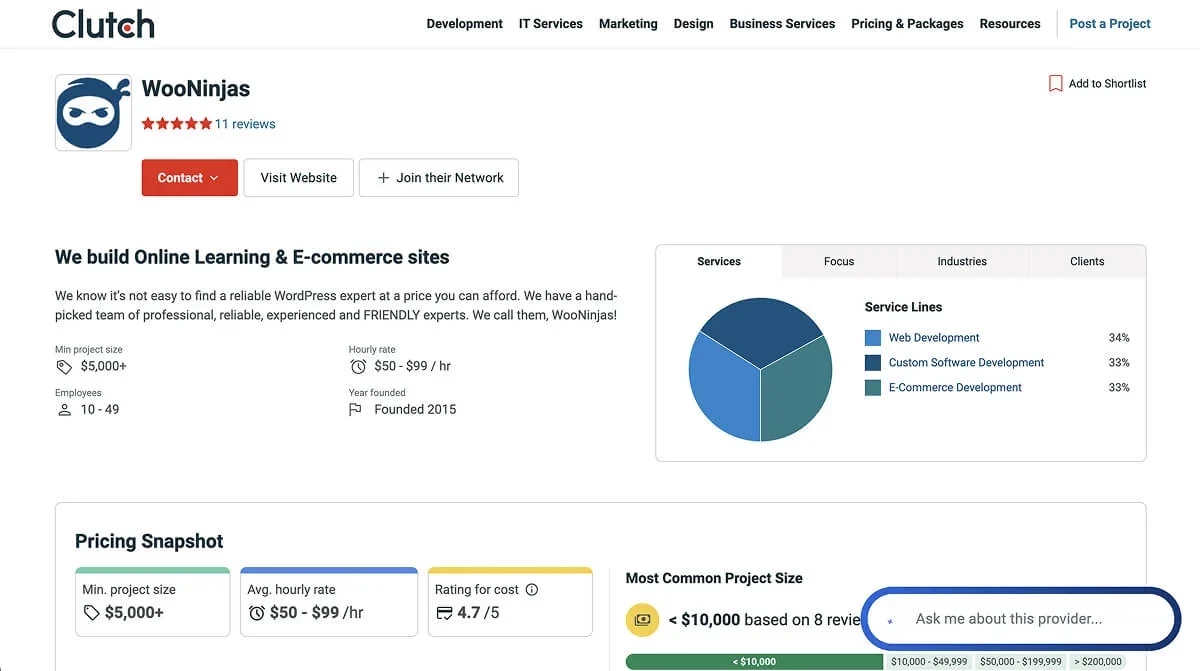
Task: Open the Web Development link
Action: [x=934, y=338]
